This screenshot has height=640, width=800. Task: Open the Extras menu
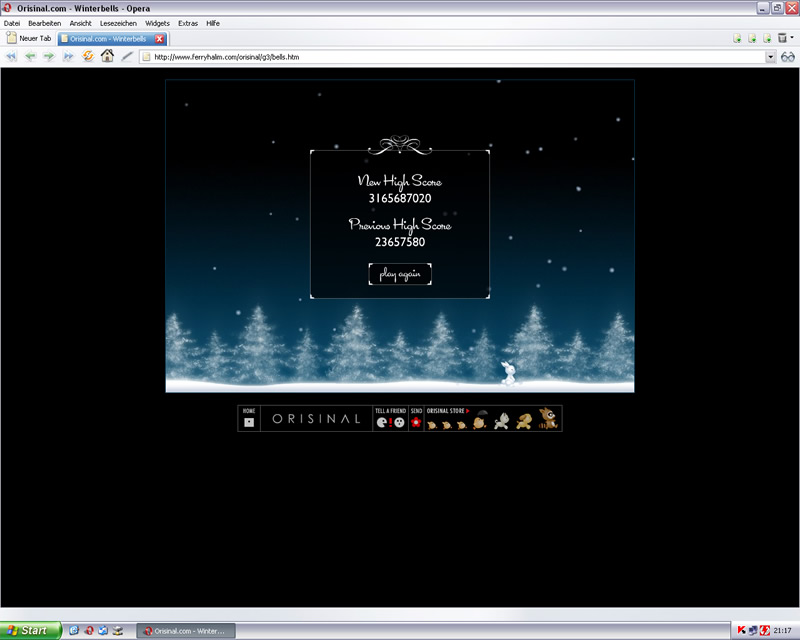pyautogui.click(x=188, y=23)
